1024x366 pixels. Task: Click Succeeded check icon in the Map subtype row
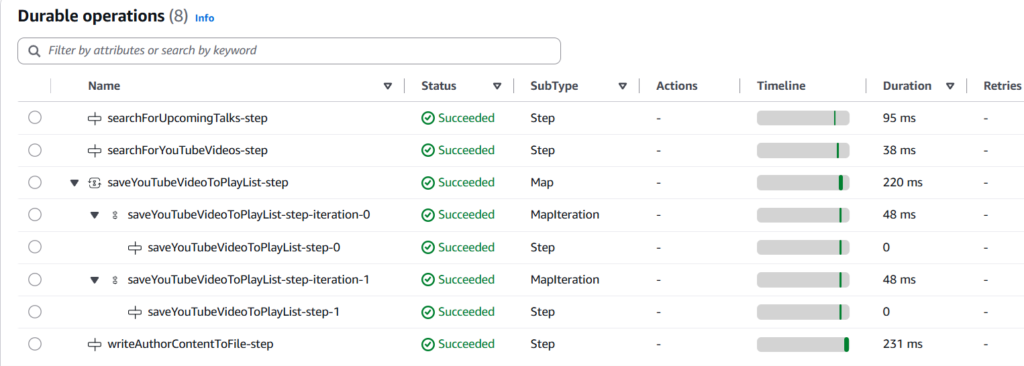(x=428, y=183)
